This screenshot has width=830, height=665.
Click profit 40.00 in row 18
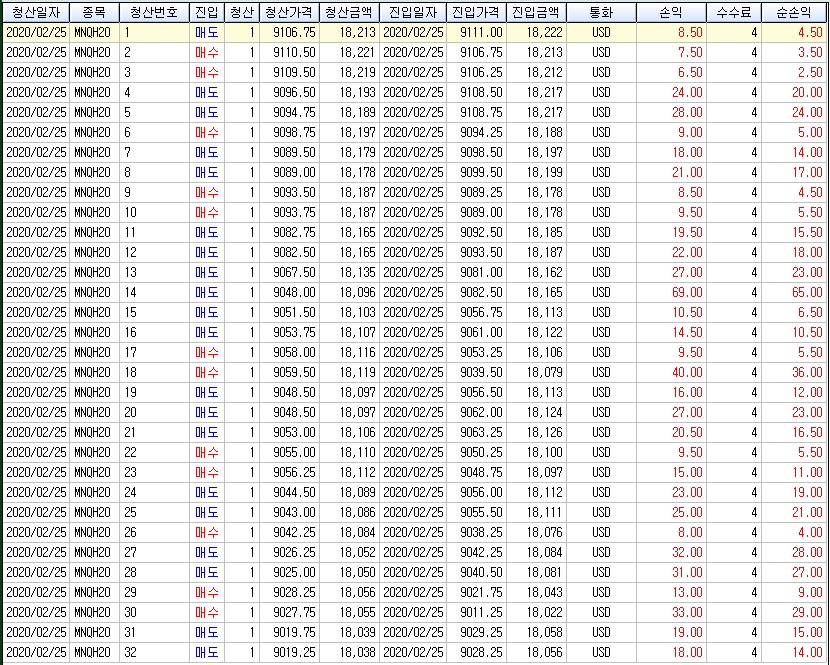tap(687, 372)
